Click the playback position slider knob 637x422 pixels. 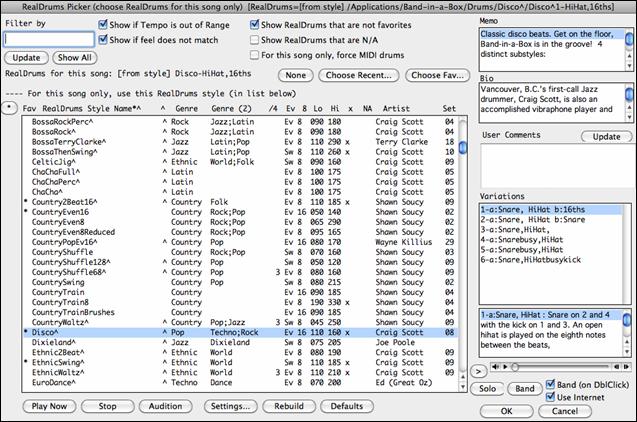tap(515, 367)
